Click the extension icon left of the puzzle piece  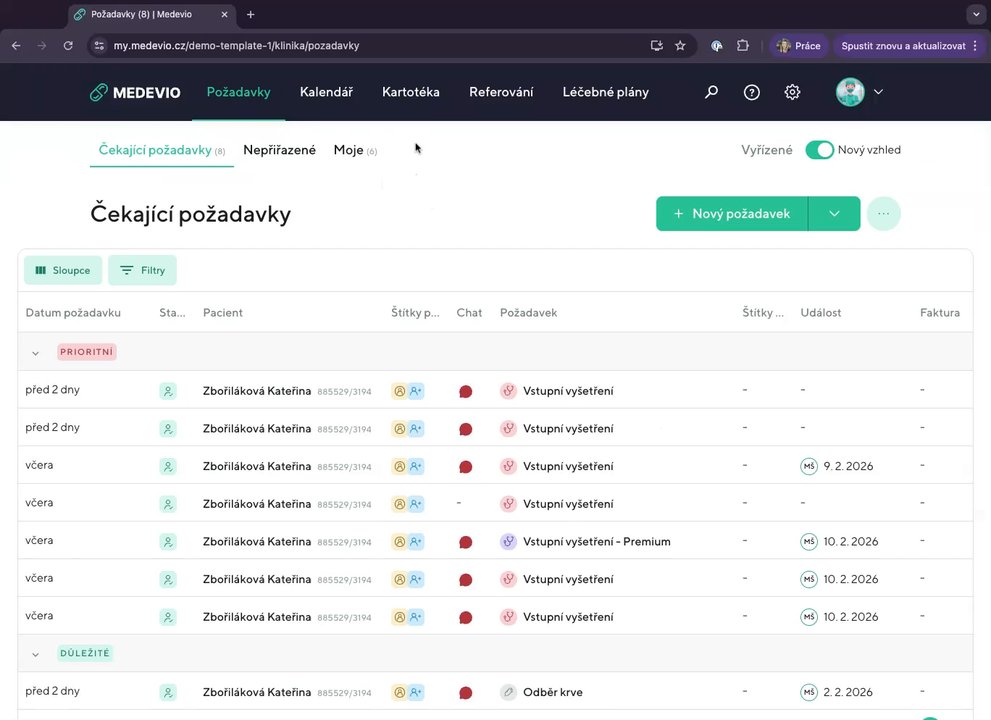click(717, 46)
